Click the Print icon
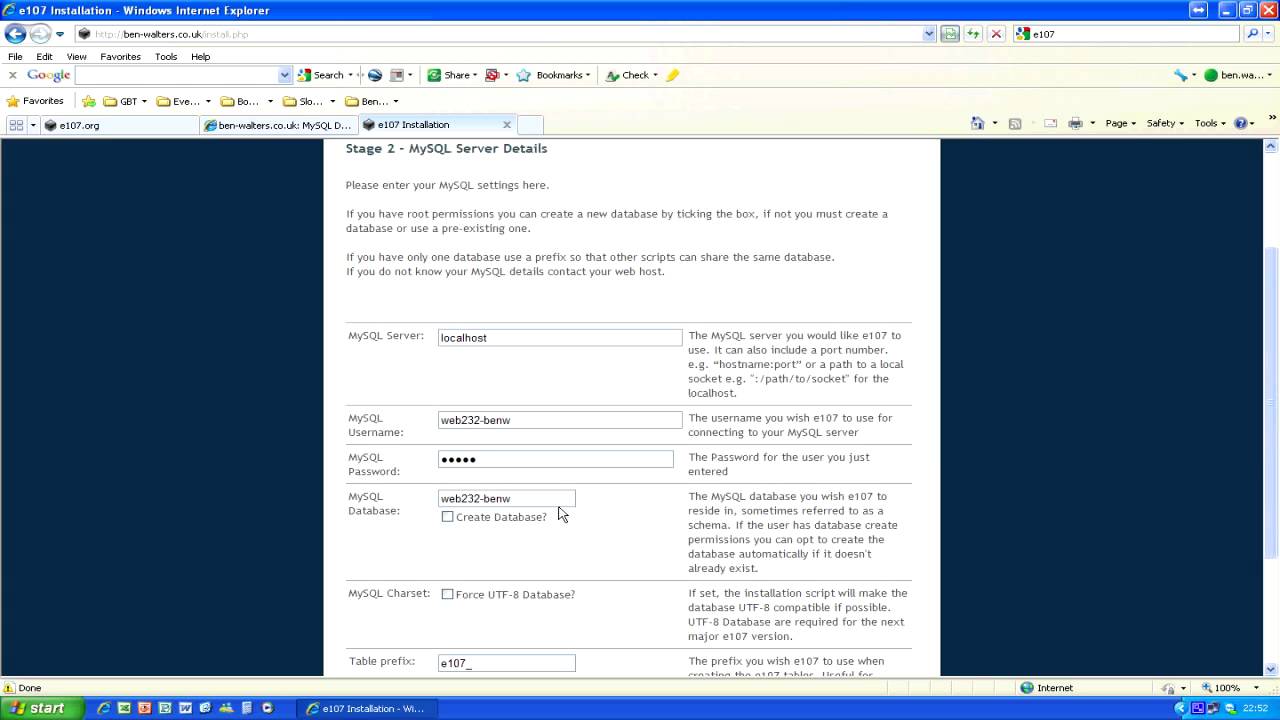This screenshot has width=1280, height=720. point(1075,123)
